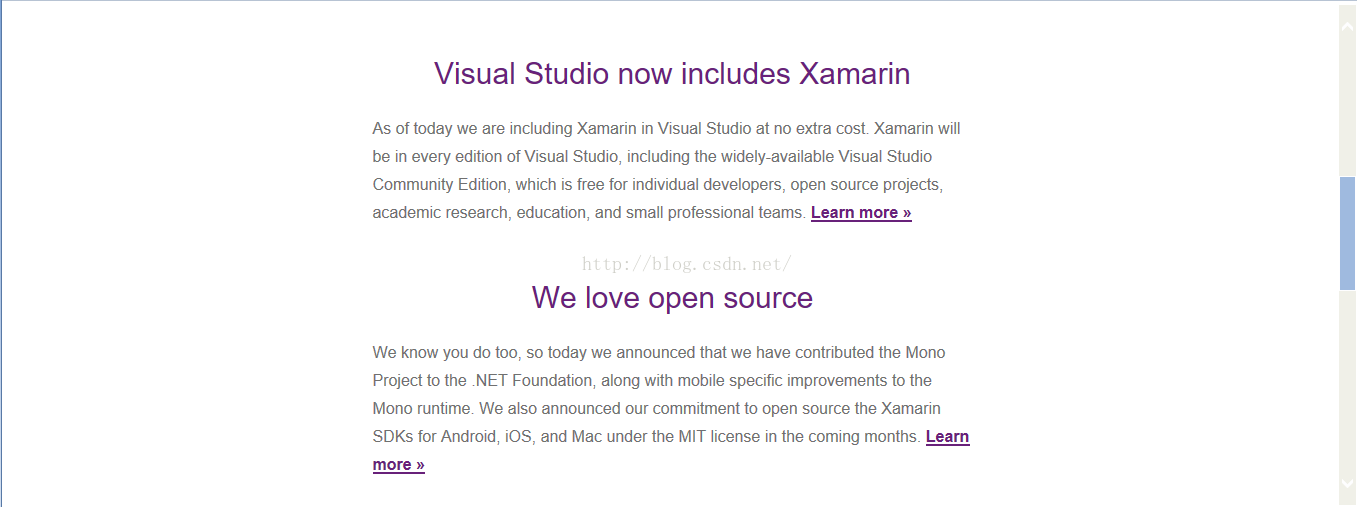The width and height of the screenshot is (1357, 507).
Task: Click the scrollbar down arrow
Action: point(1347,483)
